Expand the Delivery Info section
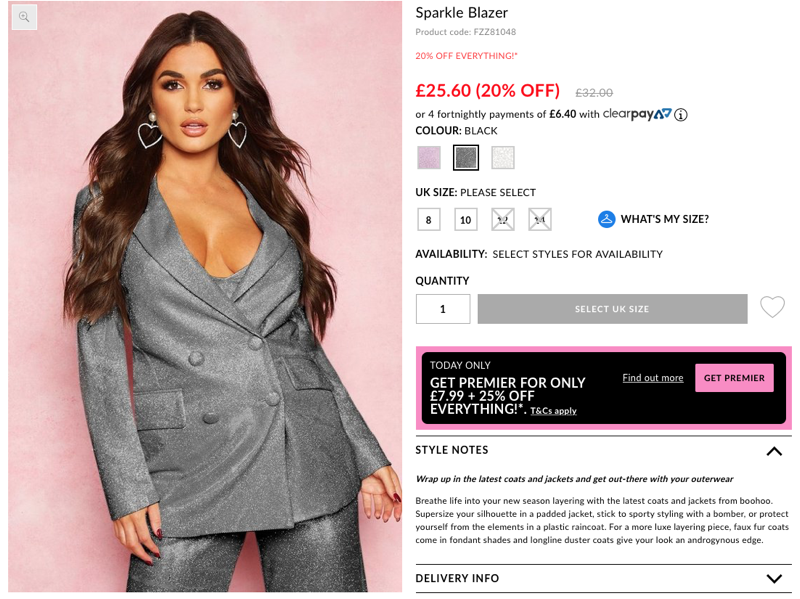This screenshot has width=800, height=599. pyautogui.click(x=774, y=579)
